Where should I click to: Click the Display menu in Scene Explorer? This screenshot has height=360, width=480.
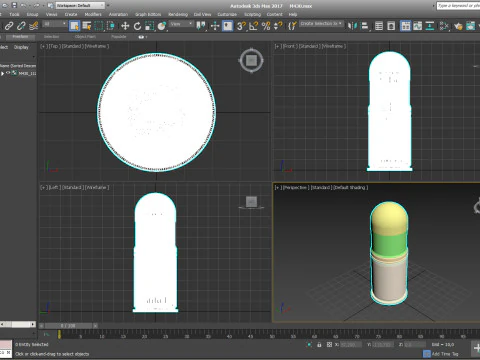(21, 47)
